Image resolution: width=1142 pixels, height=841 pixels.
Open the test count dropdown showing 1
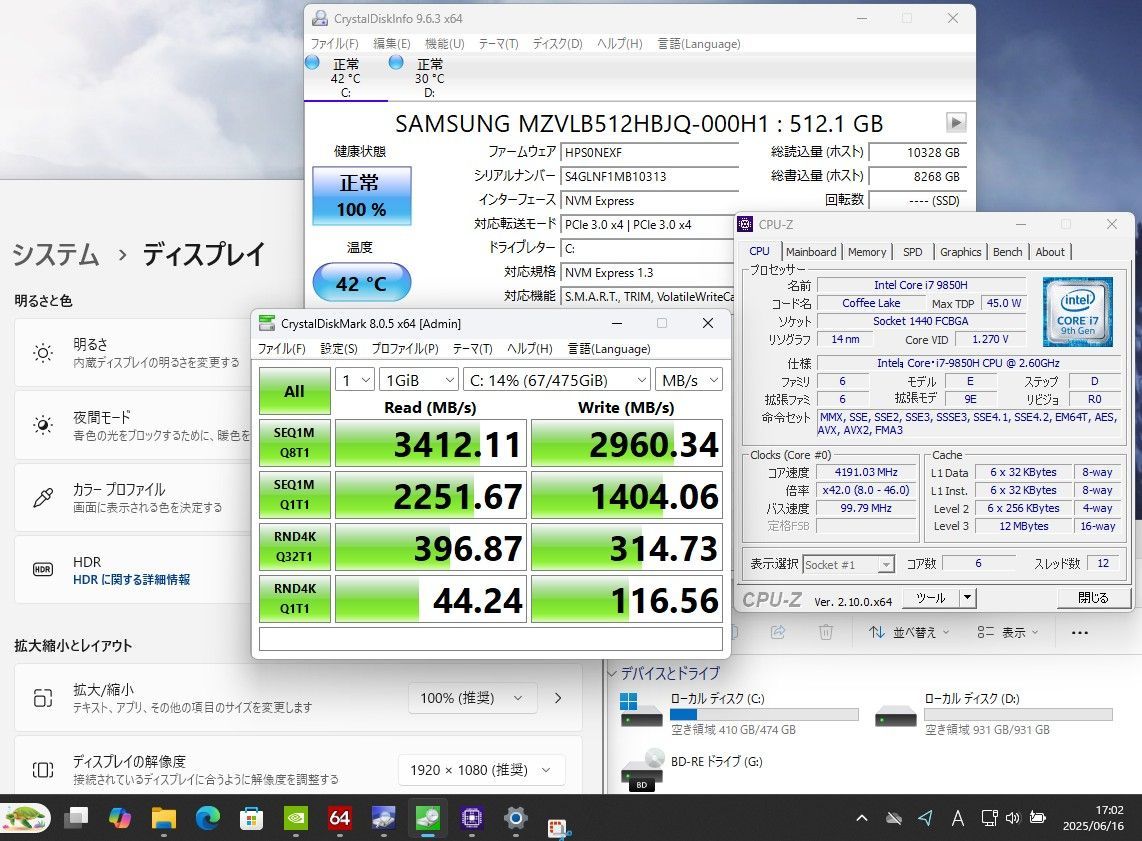pos(355,380)
